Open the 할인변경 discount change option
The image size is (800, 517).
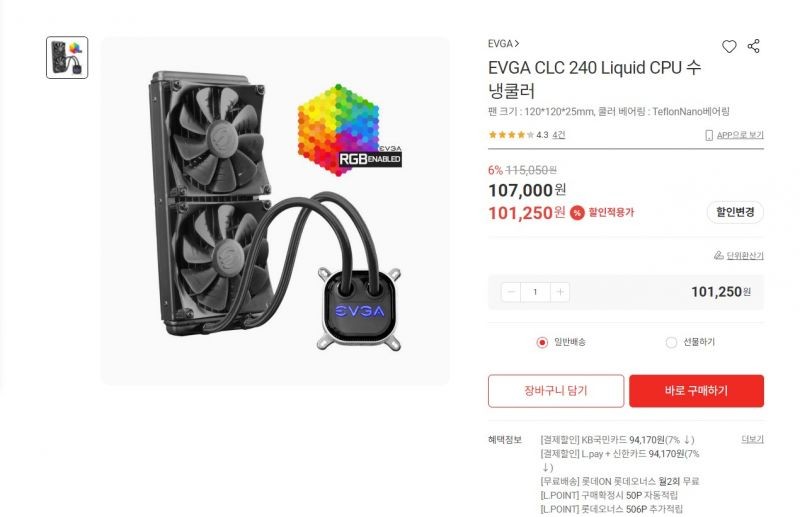click(x=735, y=212)
